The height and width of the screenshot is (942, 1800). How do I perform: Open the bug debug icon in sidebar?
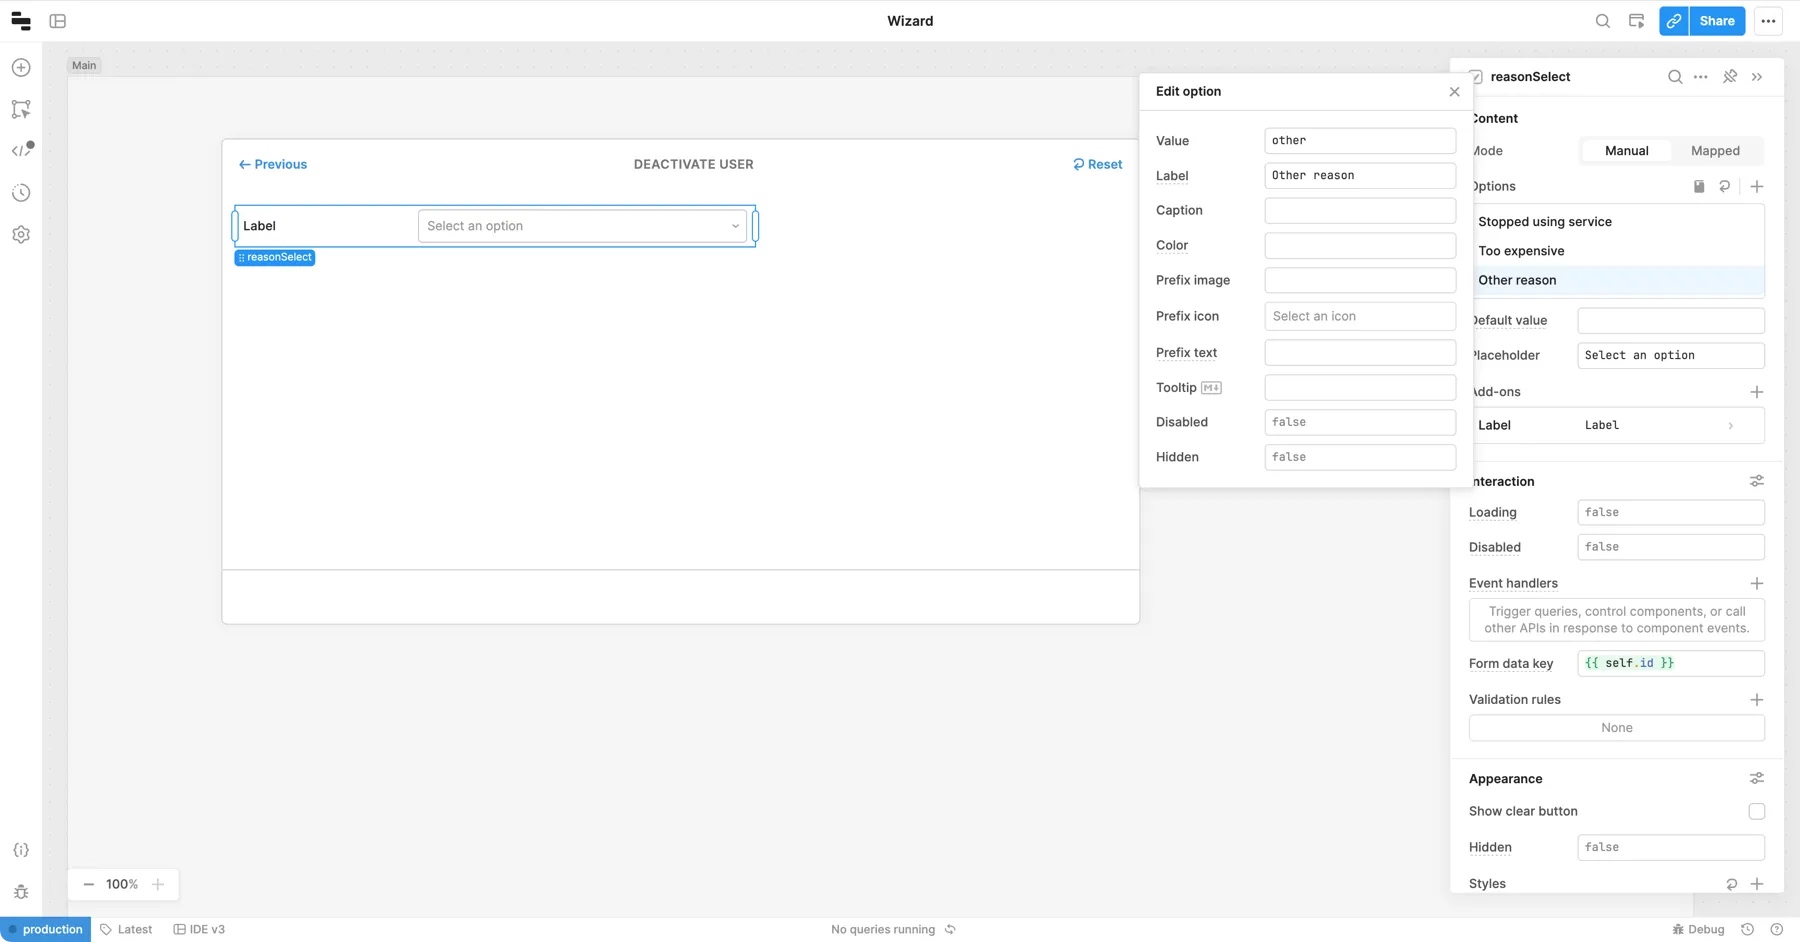21,892
